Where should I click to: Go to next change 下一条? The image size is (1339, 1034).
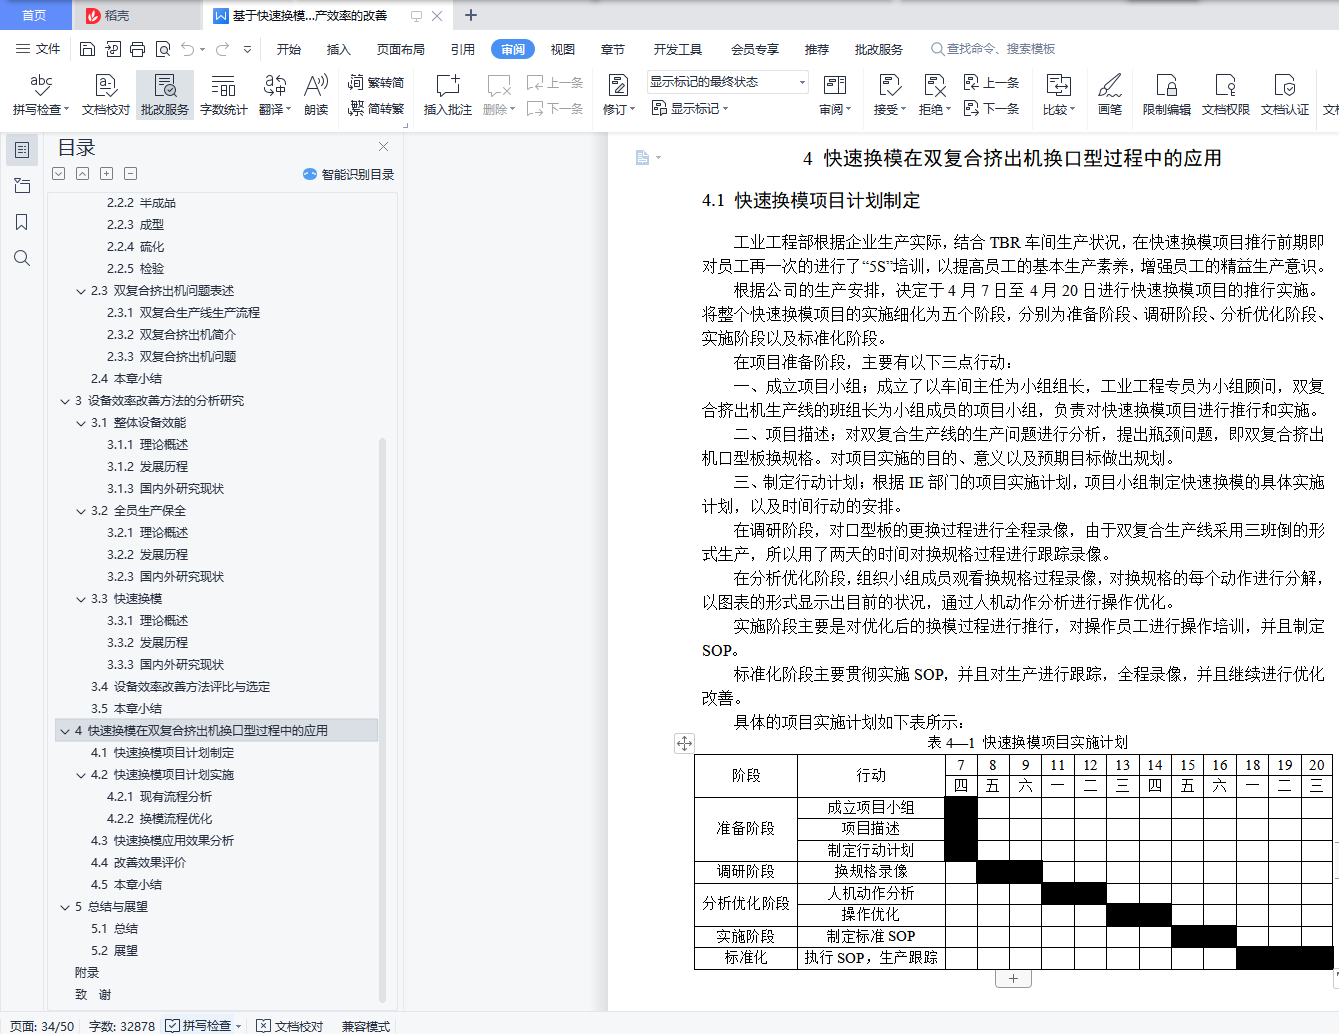click(x=991, y=108)
